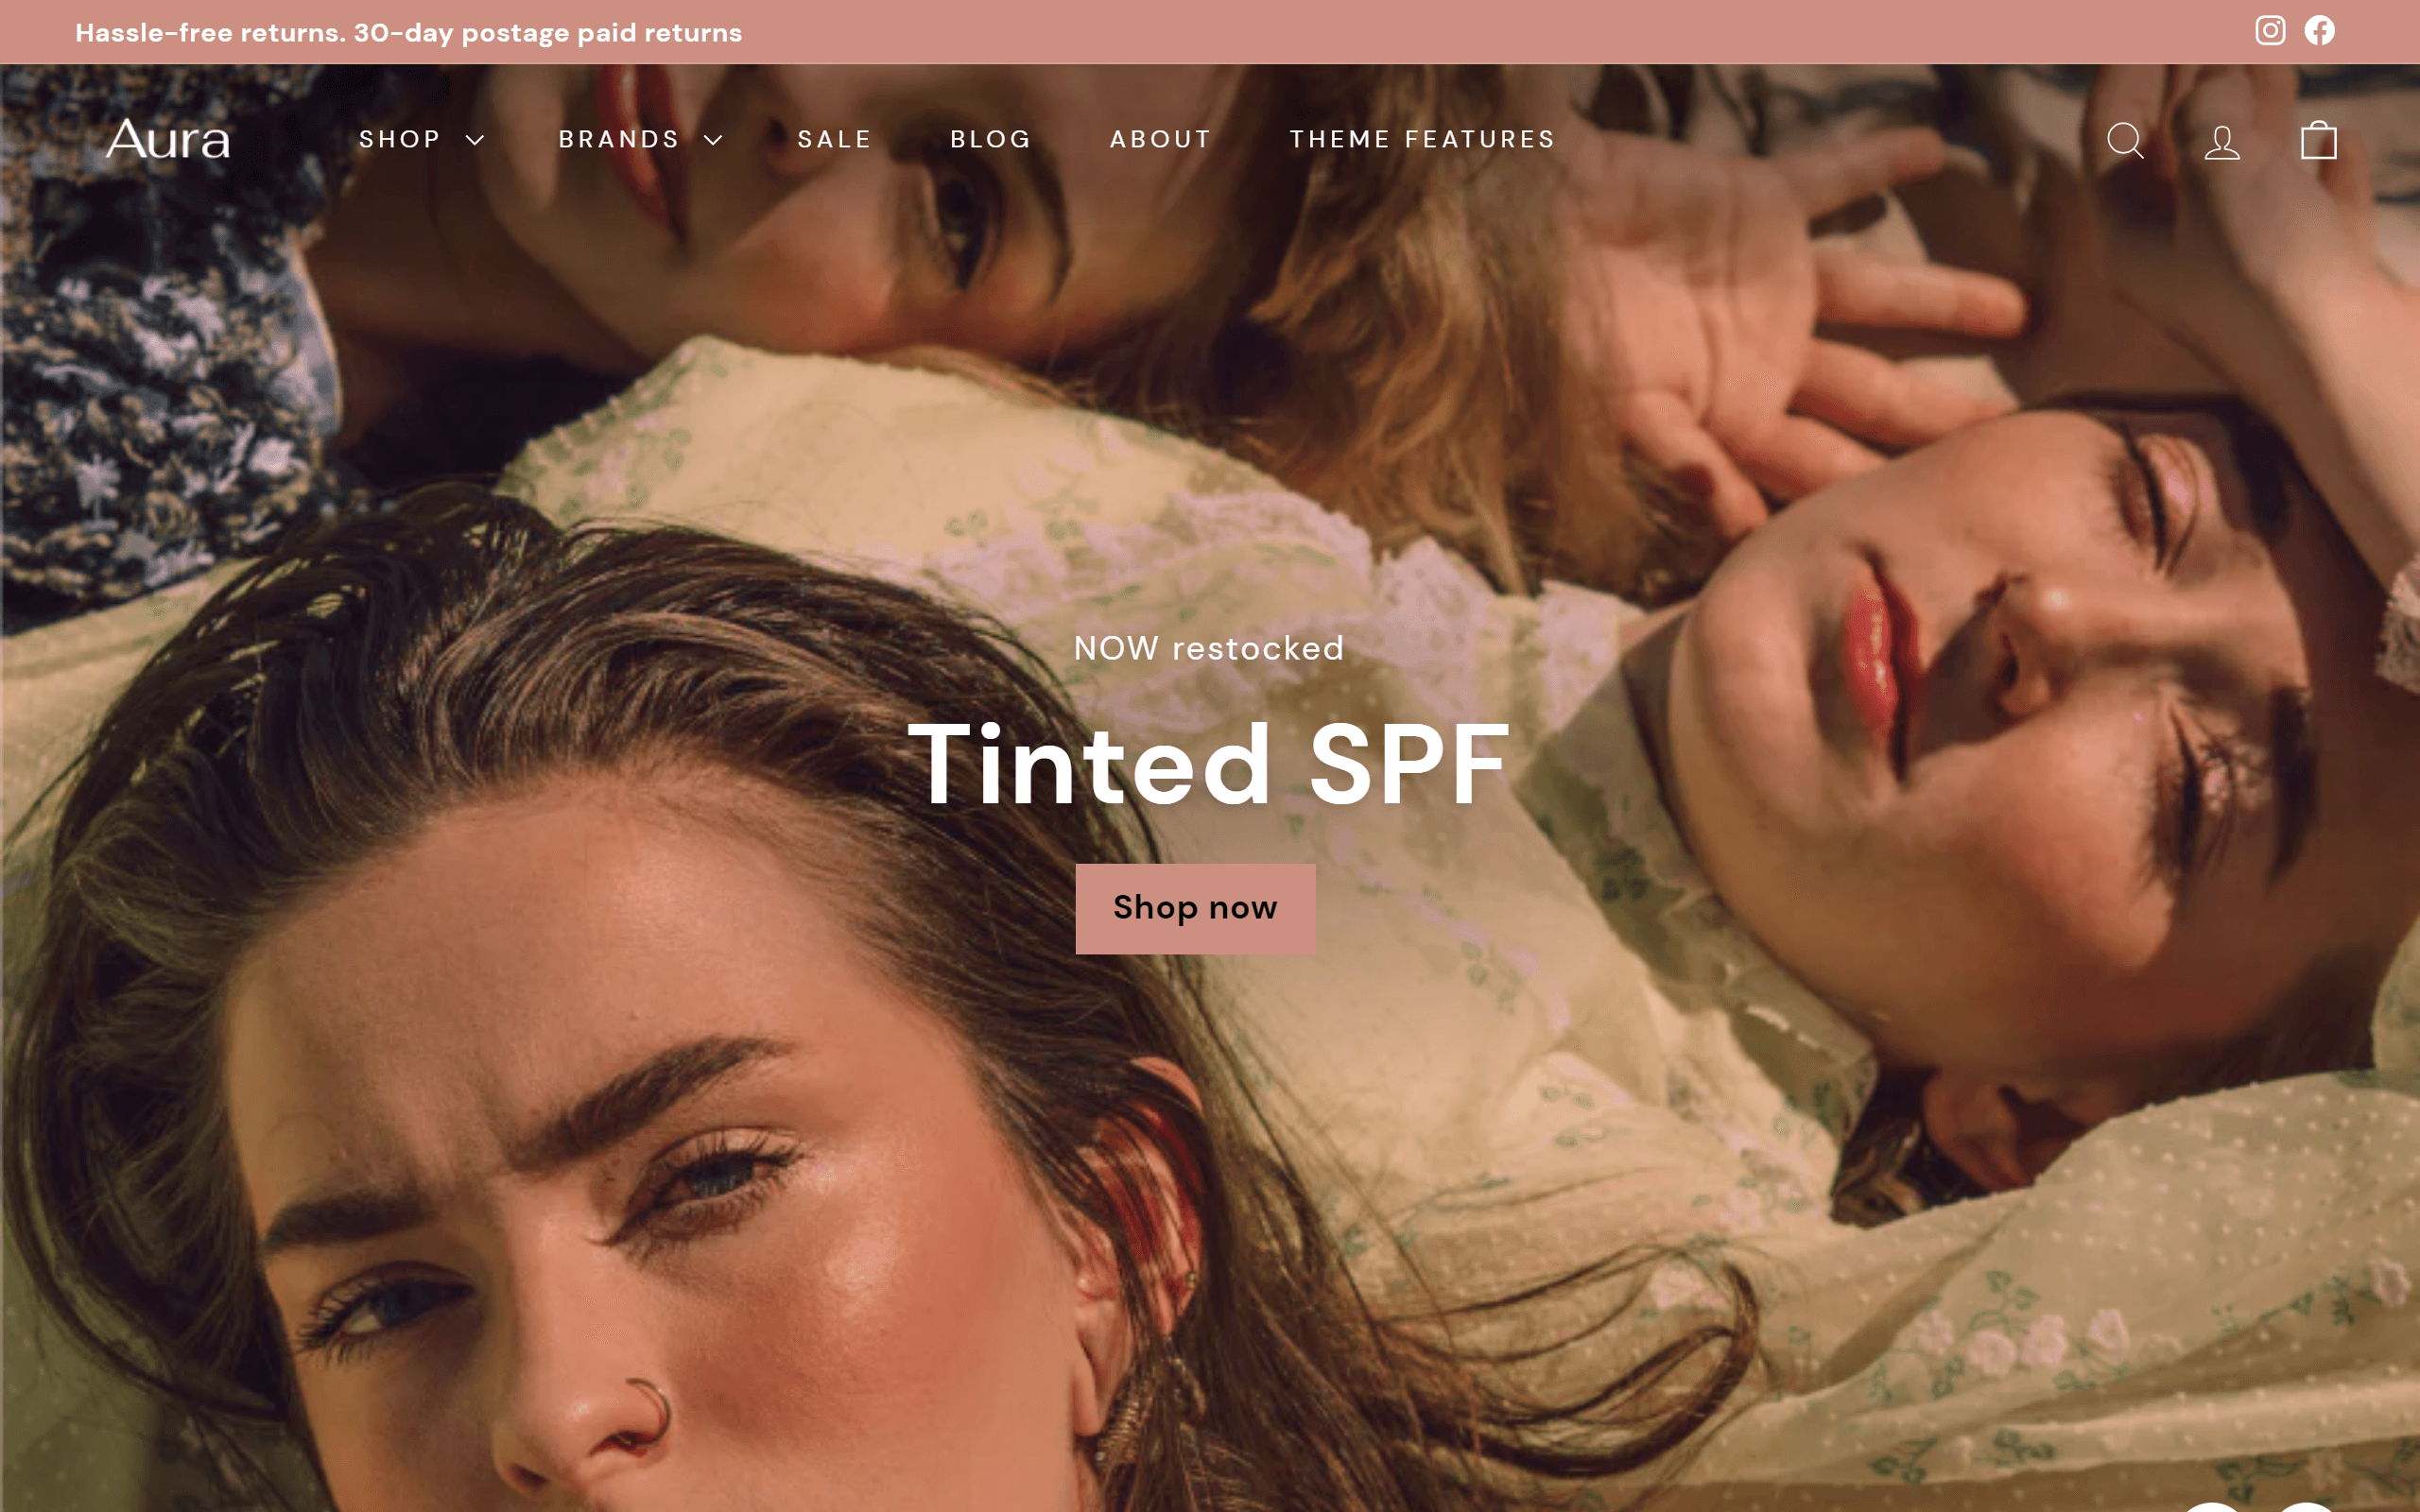Open the account login icon
Image resolution: width=2420 pixels, height=1512 pixels.
[2222, 141]
